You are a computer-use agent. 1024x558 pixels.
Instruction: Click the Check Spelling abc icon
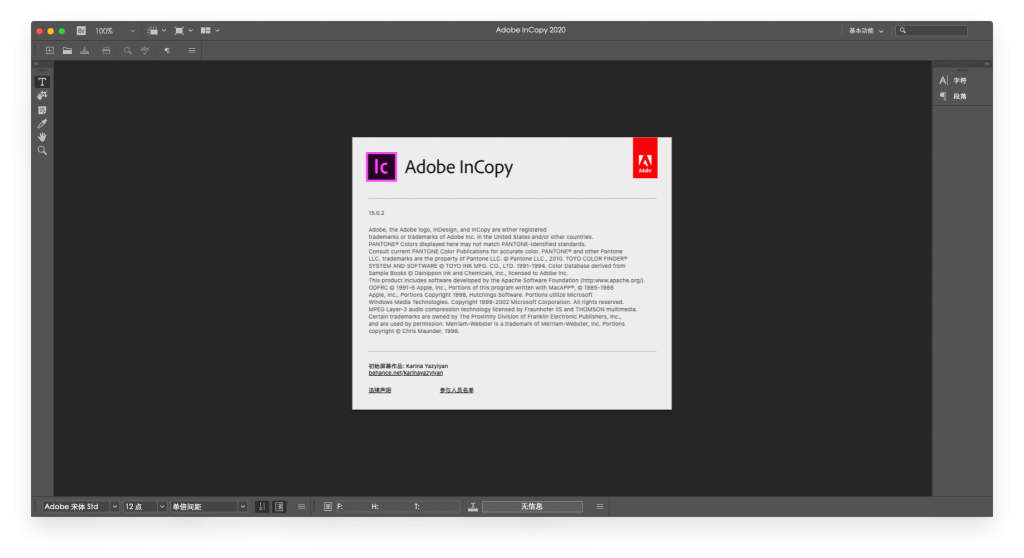click(x=145, y=50)
